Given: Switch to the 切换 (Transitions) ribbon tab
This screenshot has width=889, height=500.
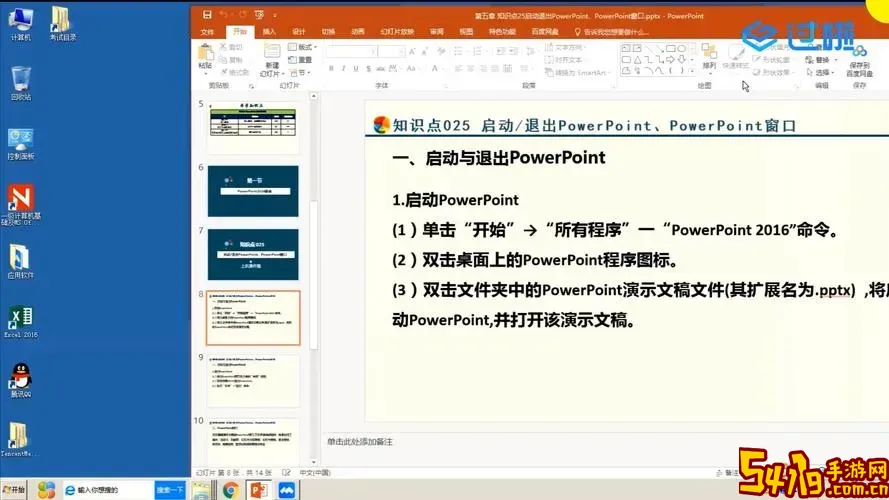Looking at the screenshot, I should pyautogui.click(x=328, y=32).
